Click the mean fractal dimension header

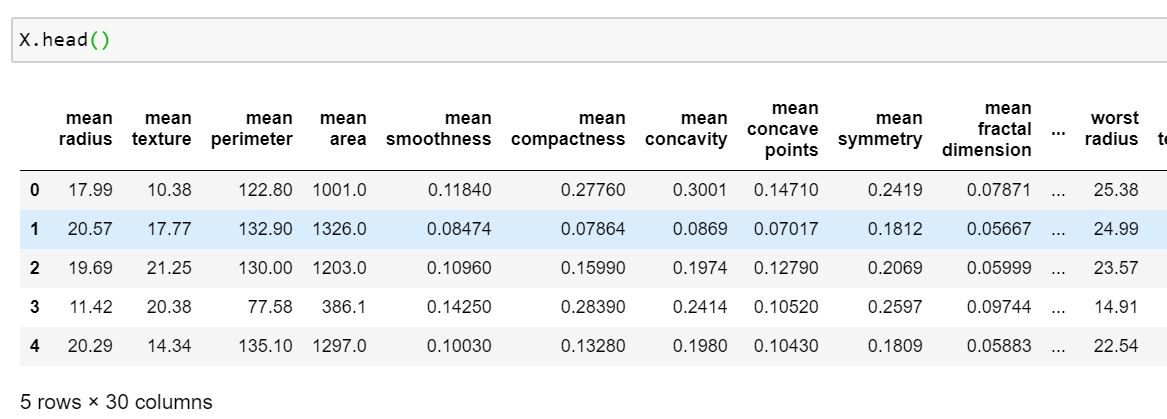[x=986, y=129]
